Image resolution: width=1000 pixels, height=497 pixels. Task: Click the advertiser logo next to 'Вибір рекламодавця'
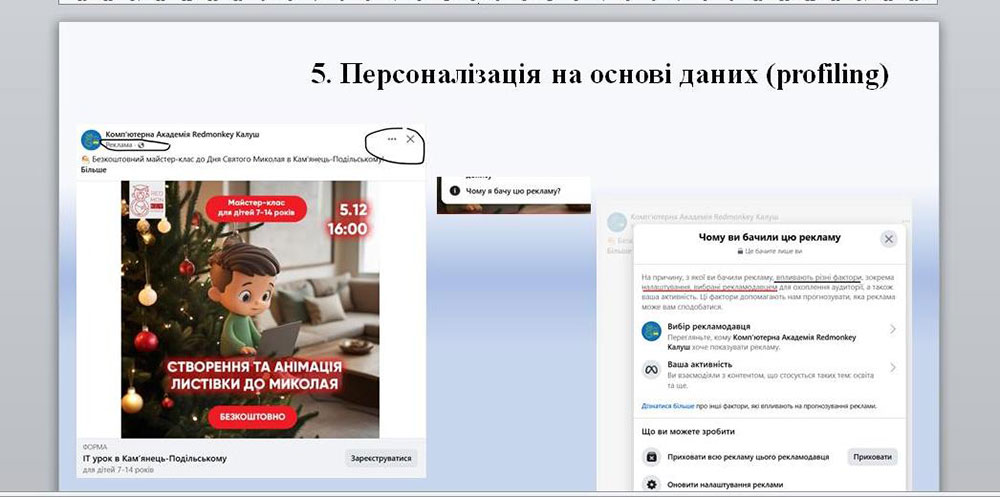click(x=650, y=332)
